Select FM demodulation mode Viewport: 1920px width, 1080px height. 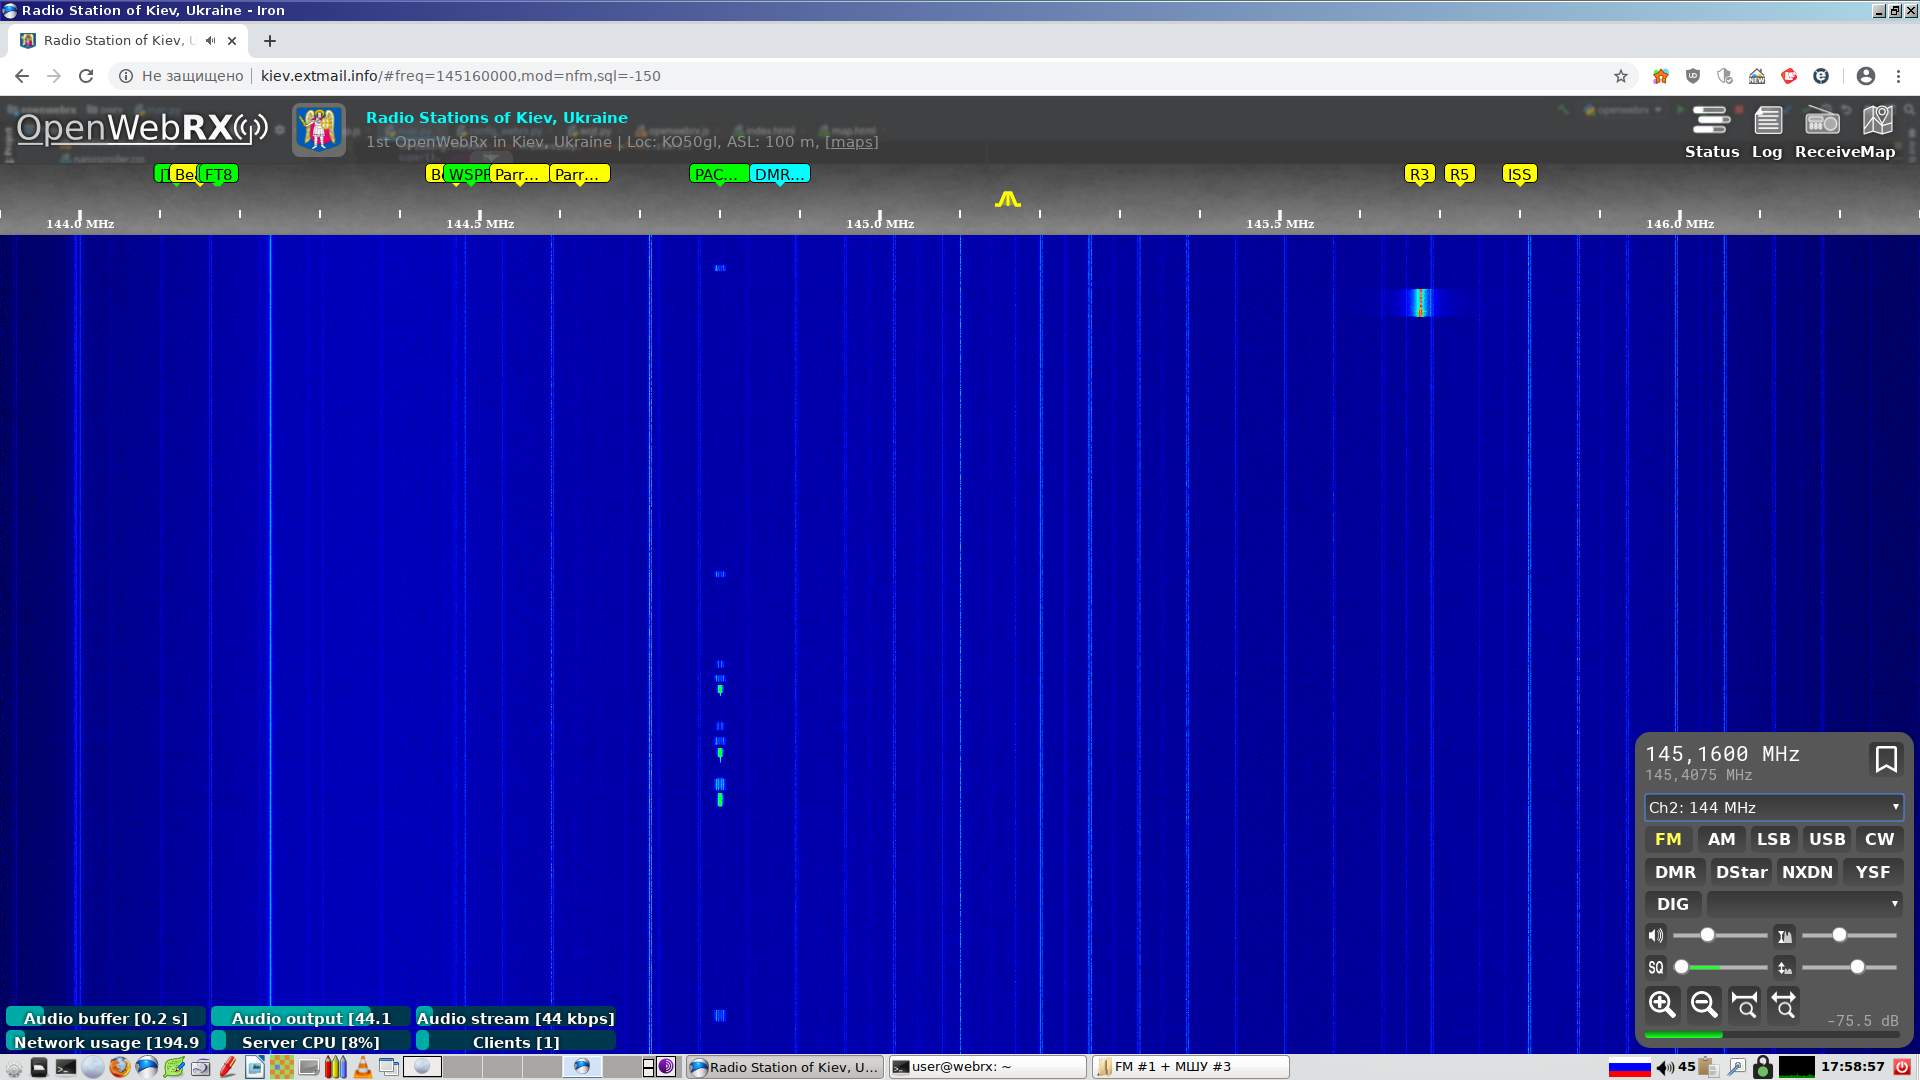(x=1668, y=840)
